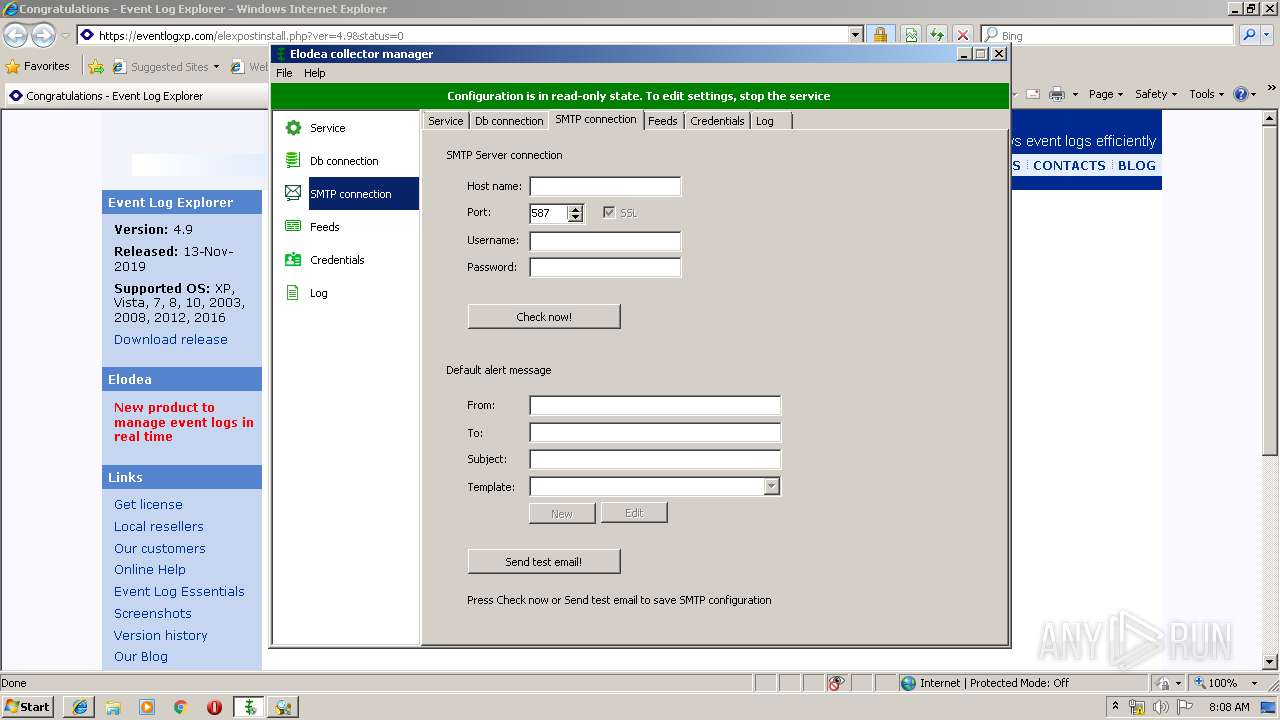This screenshot has width=1280, height=720.
Task: Open the Version history link
Action: [161, 635]
